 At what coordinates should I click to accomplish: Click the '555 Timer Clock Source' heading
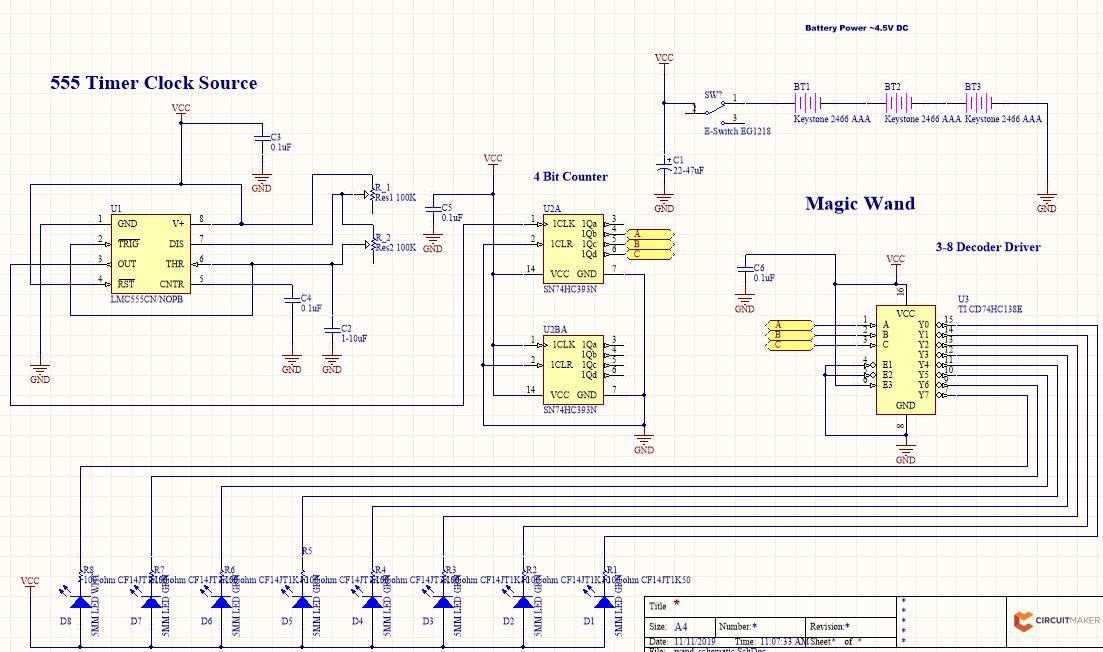(x=153, y=83)
